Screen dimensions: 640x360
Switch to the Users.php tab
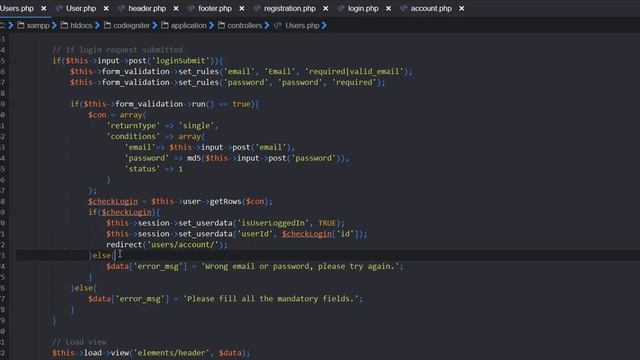tap(17, 8)
